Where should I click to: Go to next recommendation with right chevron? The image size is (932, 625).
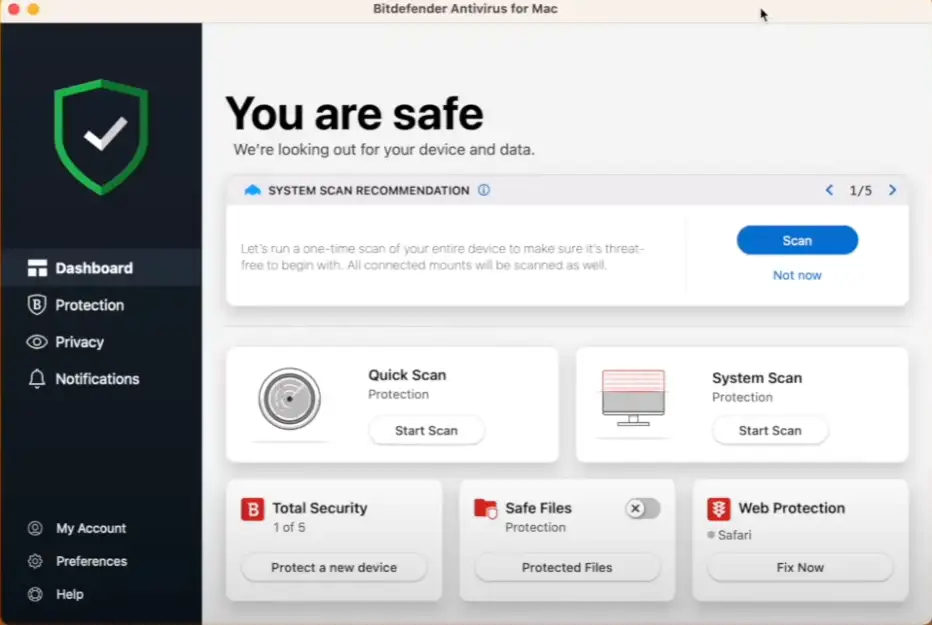[892, 190]
